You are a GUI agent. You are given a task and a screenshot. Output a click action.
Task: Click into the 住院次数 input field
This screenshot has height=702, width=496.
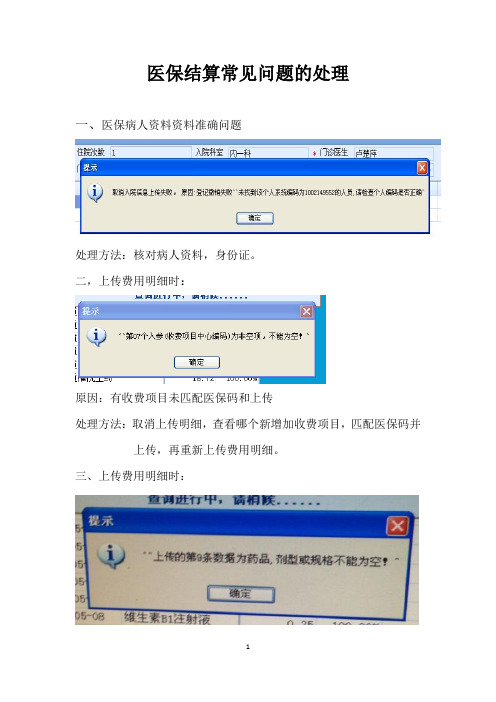[150, 153]
